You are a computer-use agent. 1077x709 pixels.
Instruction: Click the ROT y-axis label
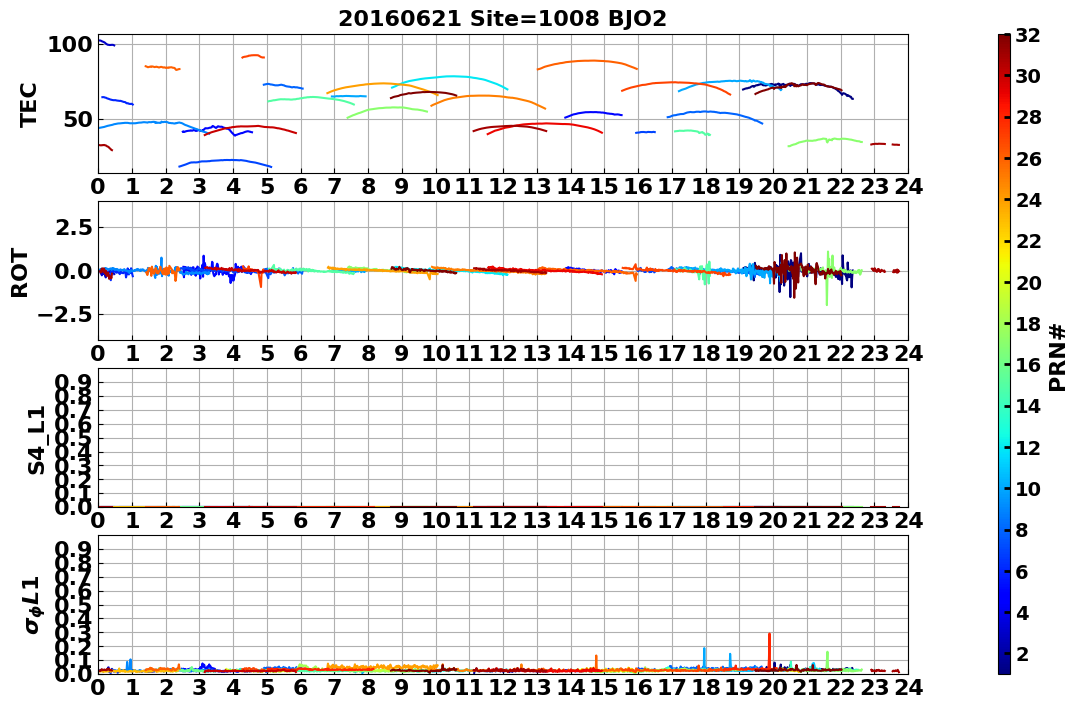(x=20, y=273)
